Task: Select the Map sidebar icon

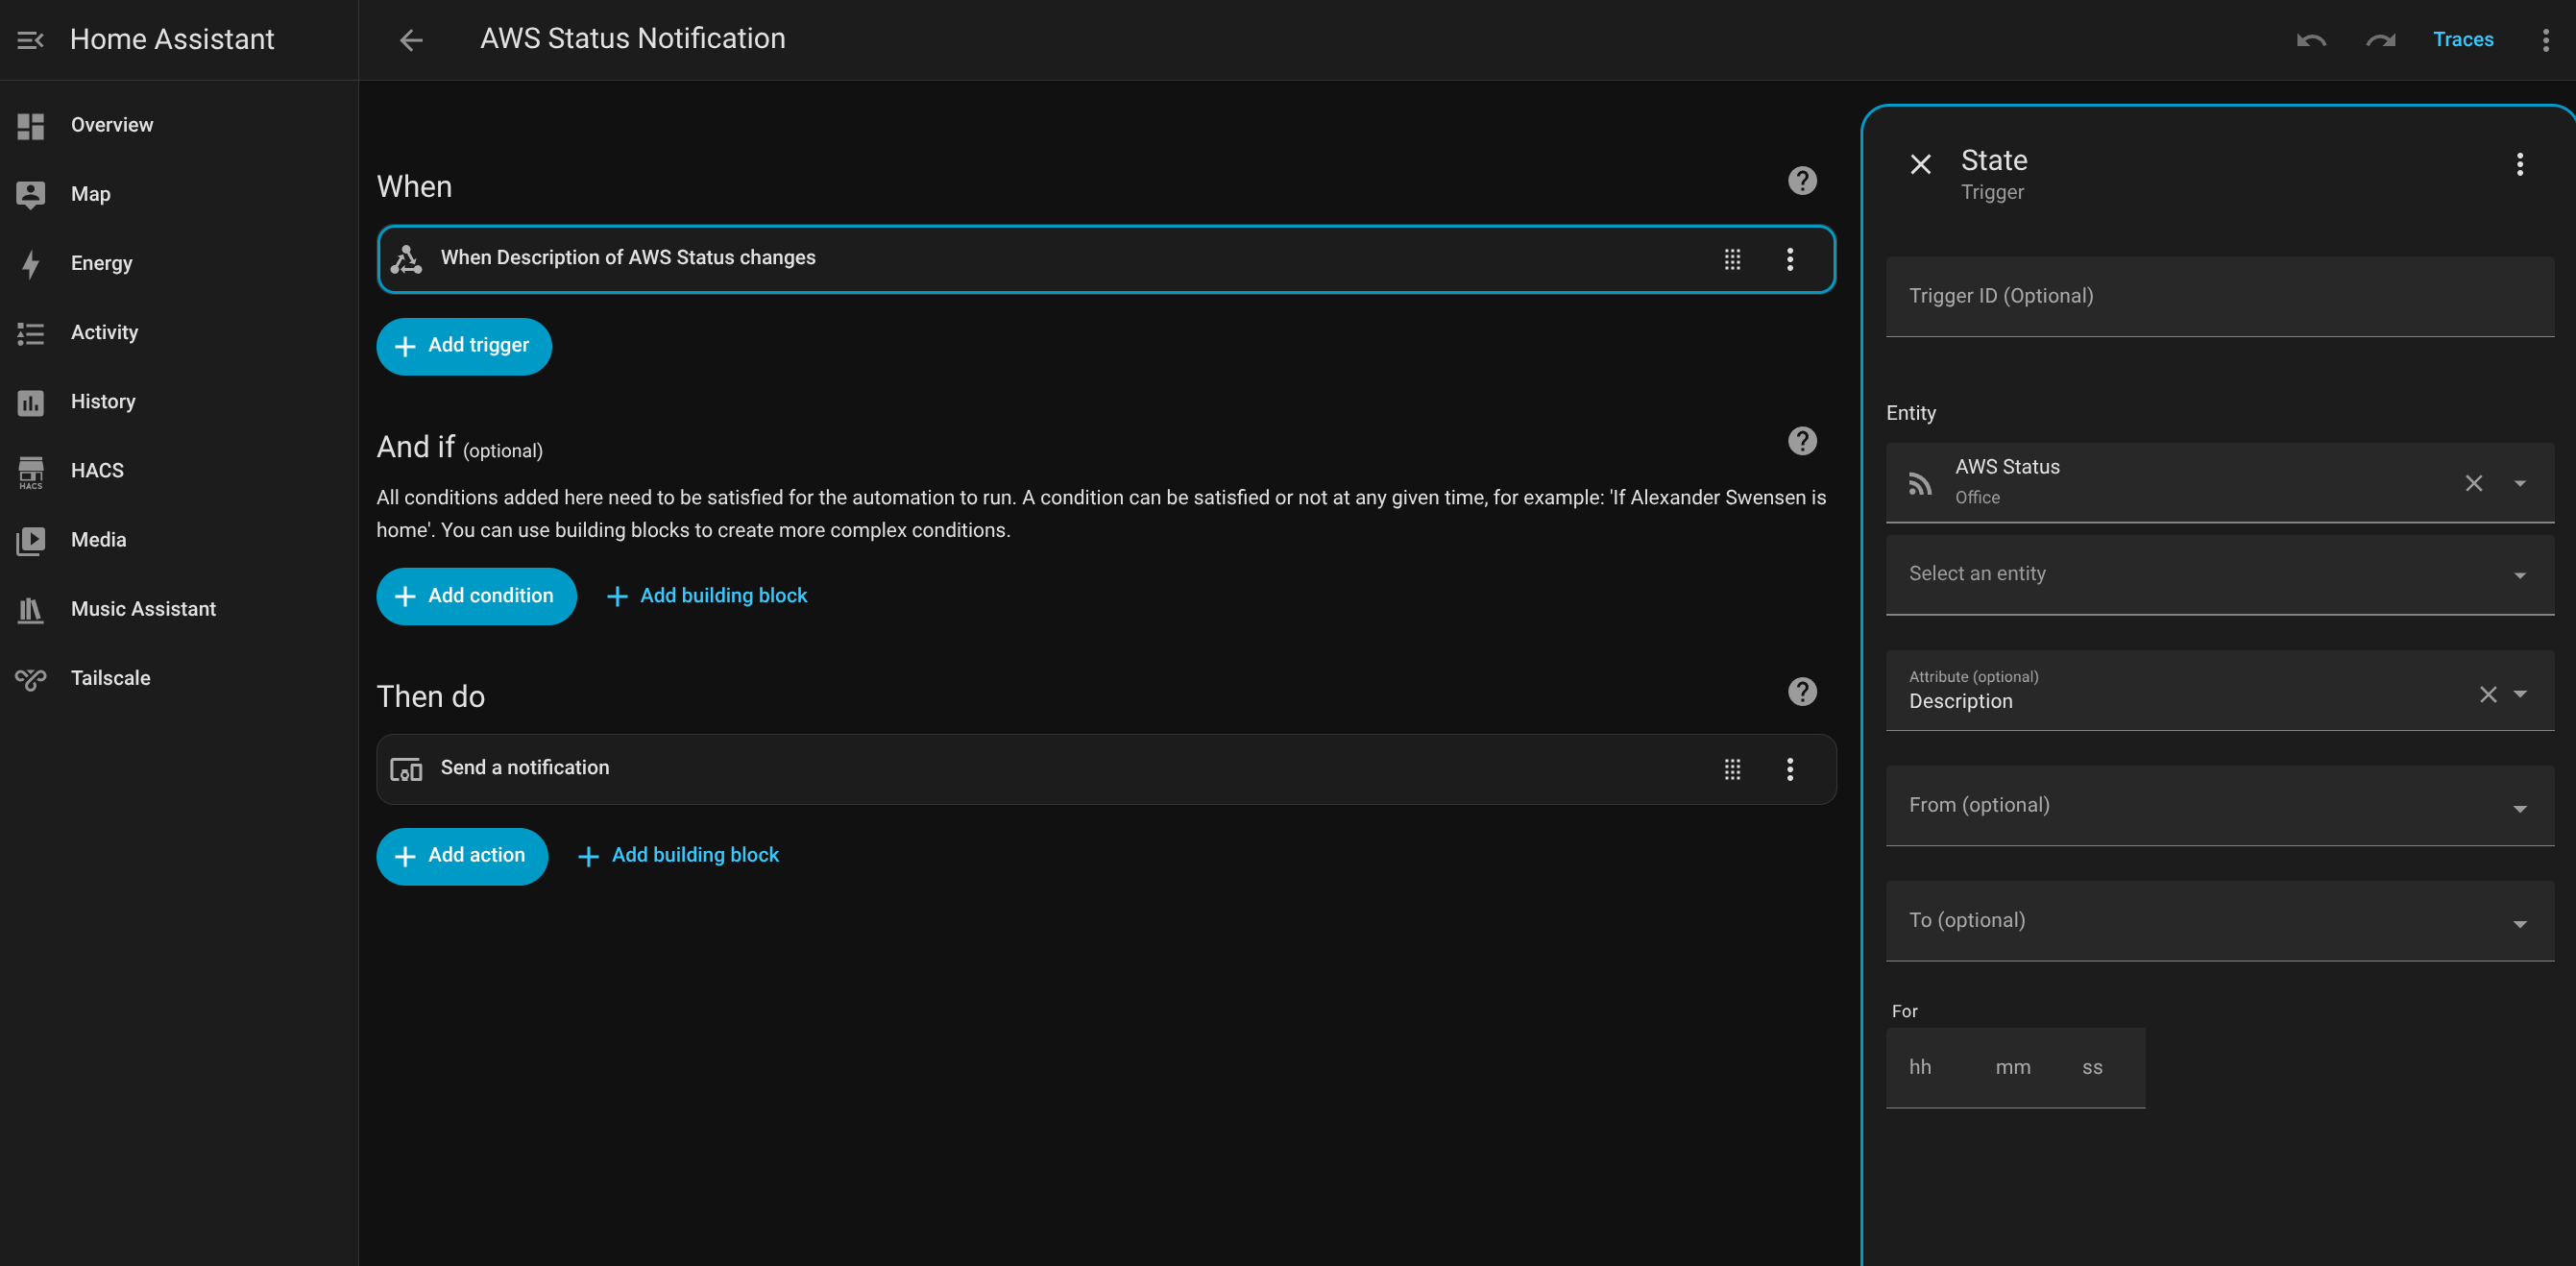Action: (x=30, y=193)
